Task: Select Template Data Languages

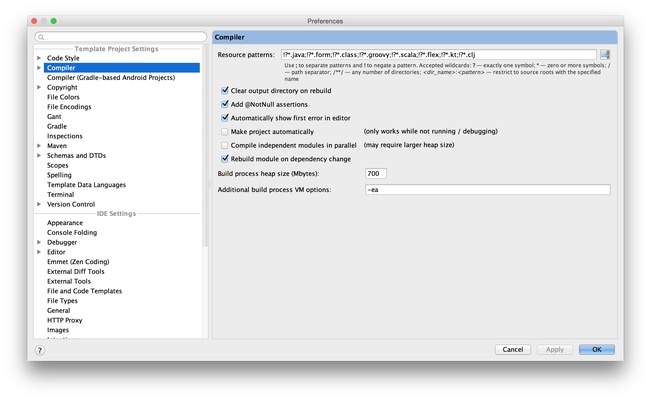Action: click(86, 185)
